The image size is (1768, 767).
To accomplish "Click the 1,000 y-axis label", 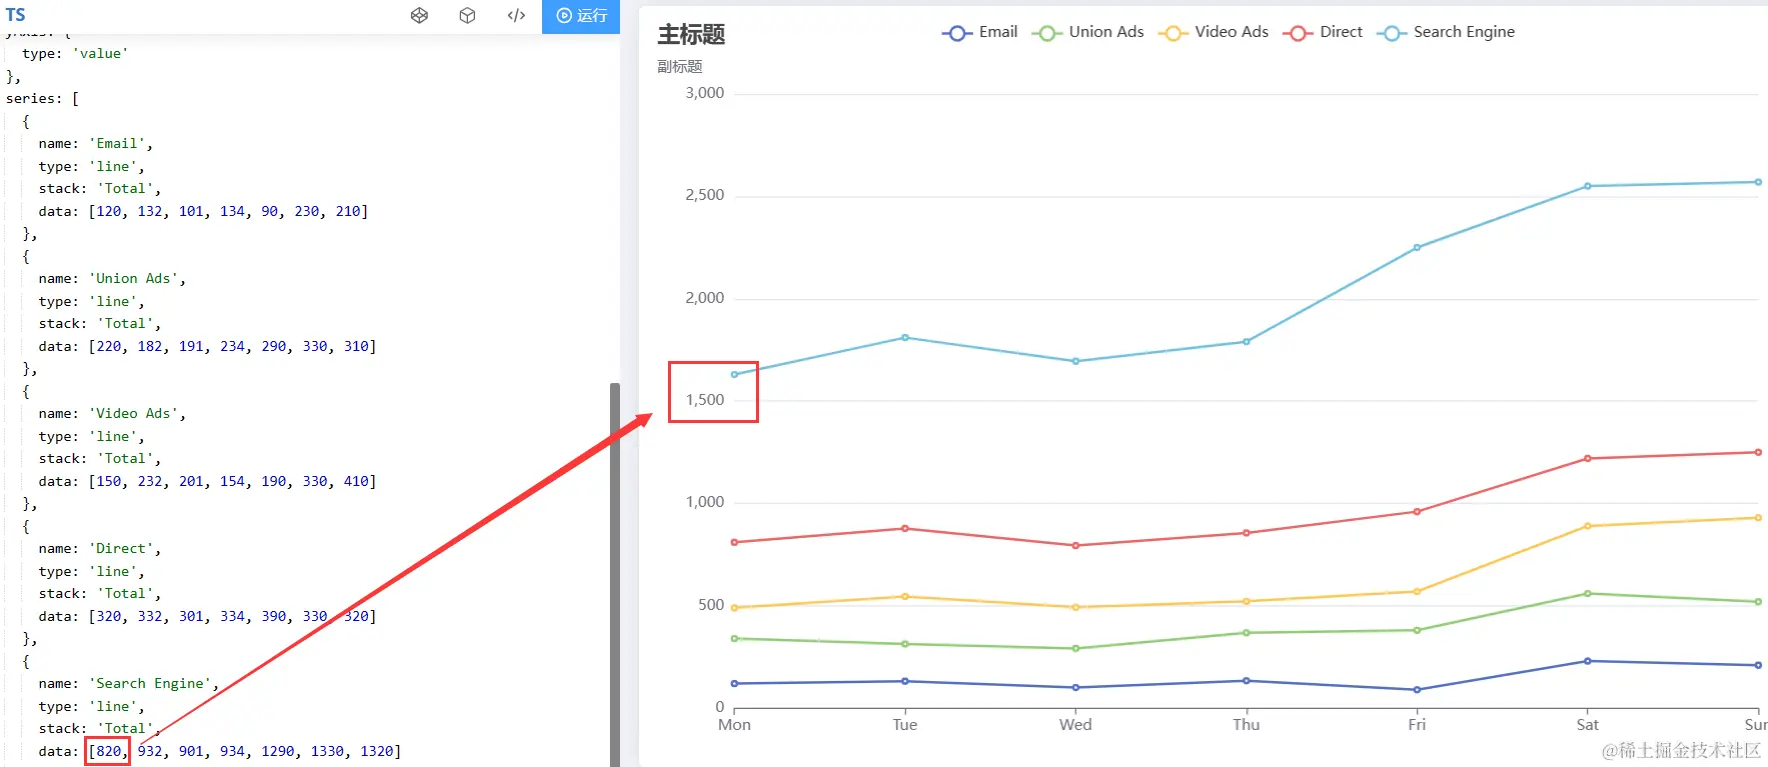I will 705,502.
